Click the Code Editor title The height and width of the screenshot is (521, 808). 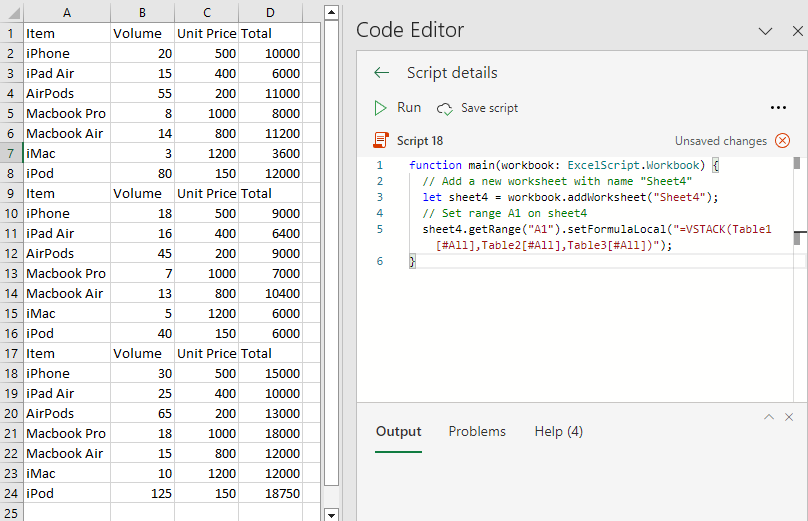410,30
